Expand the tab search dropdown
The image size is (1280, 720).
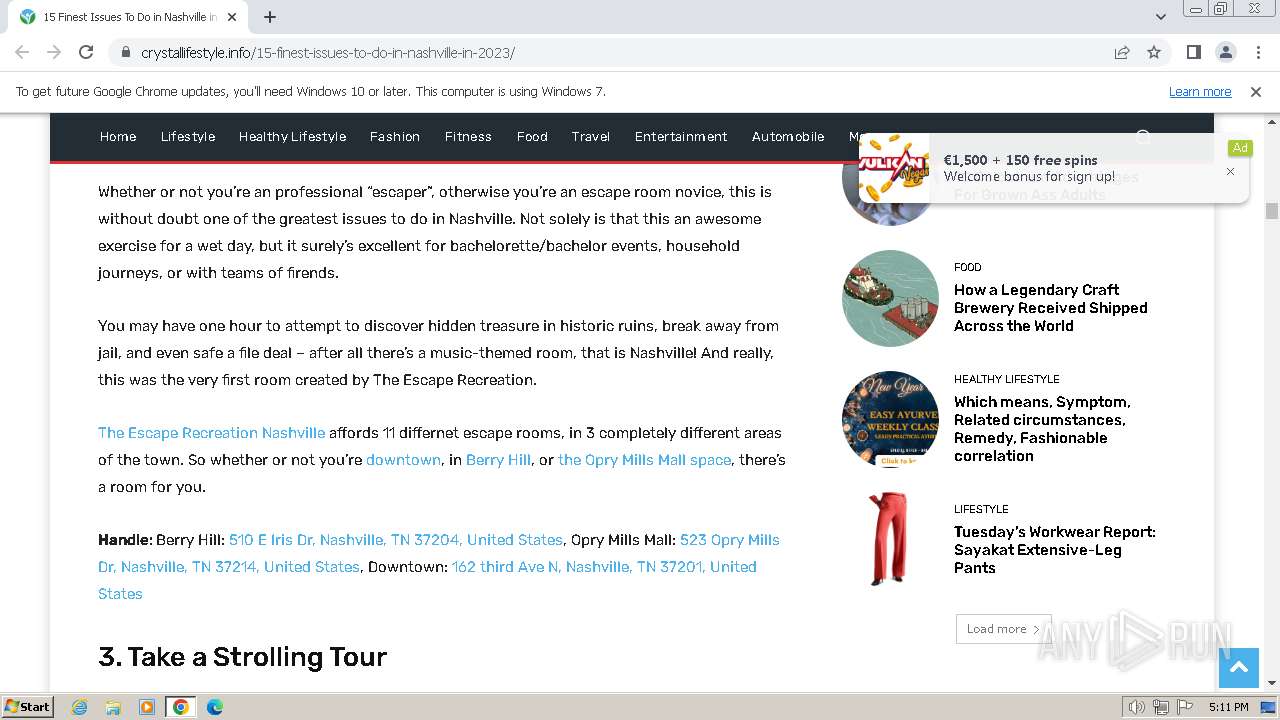point(1161,17)
